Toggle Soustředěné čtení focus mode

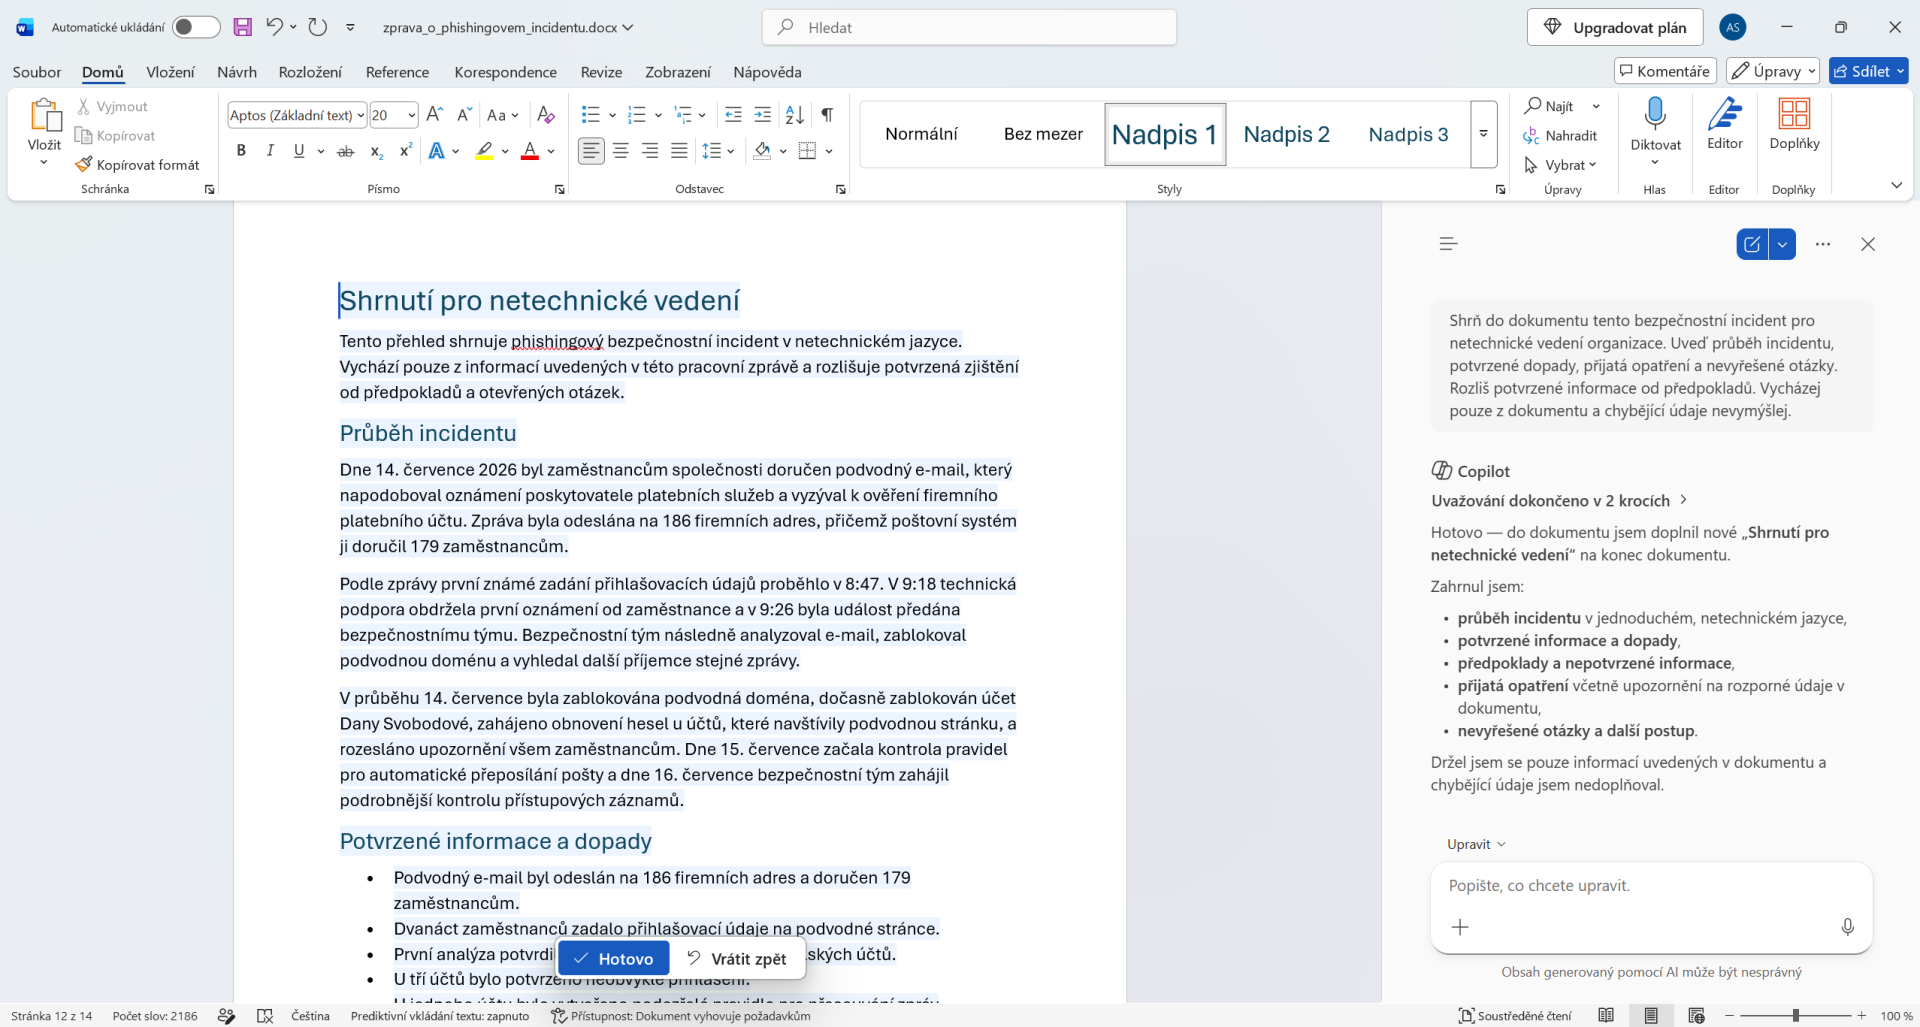click(1515, 1016)
